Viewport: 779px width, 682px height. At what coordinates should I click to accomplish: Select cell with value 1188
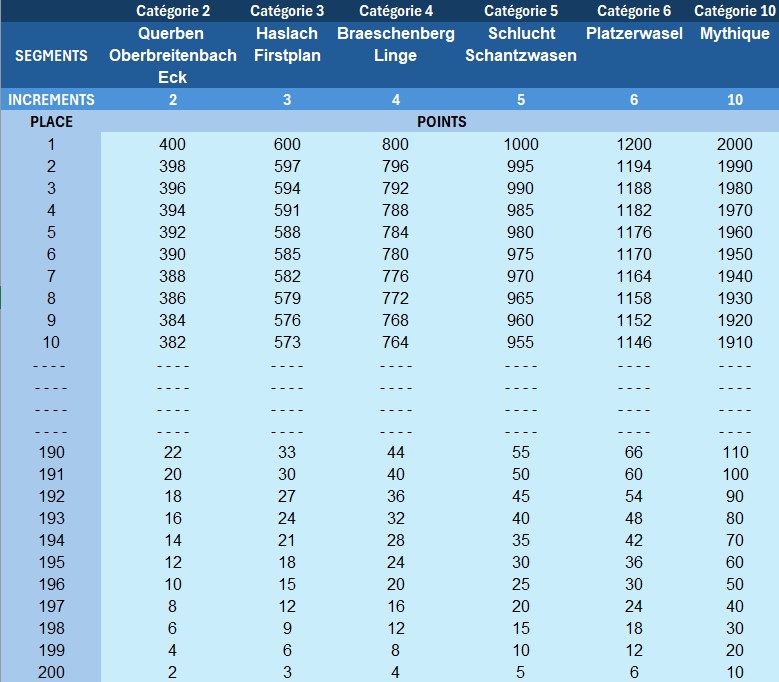click(x=634, y=188)
